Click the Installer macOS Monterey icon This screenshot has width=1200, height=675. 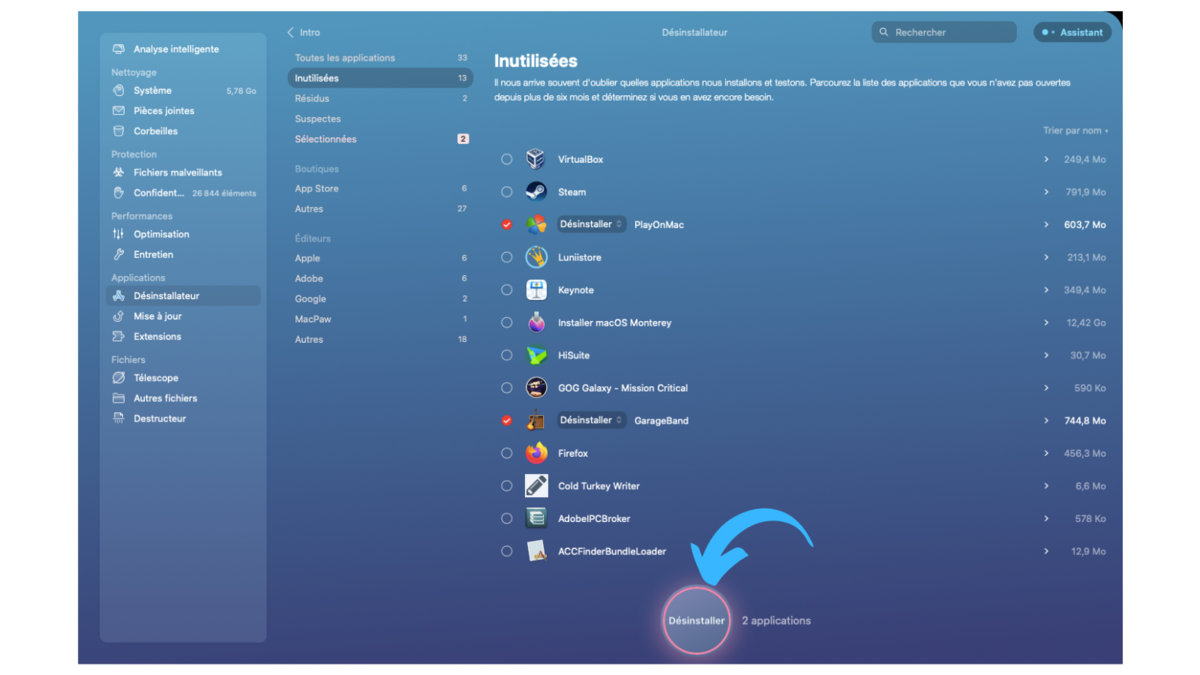pos(536,323)
